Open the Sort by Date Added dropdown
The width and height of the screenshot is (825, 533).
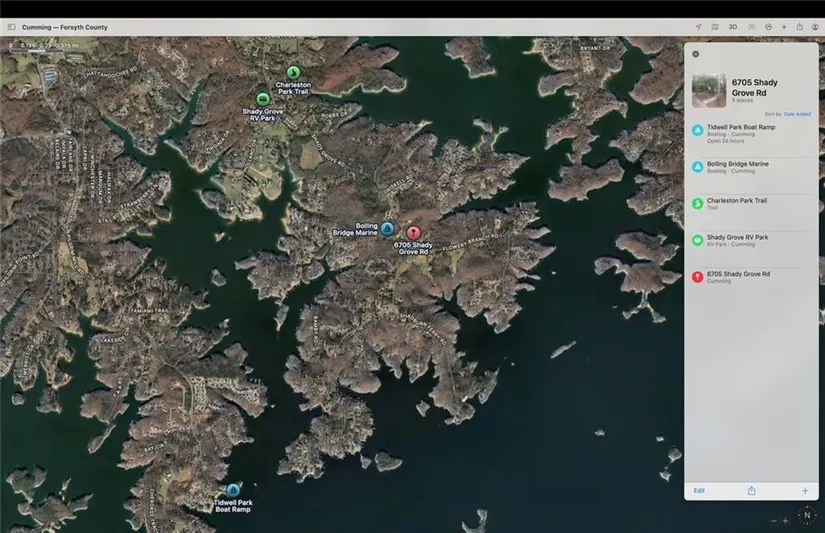click(797, 114)
